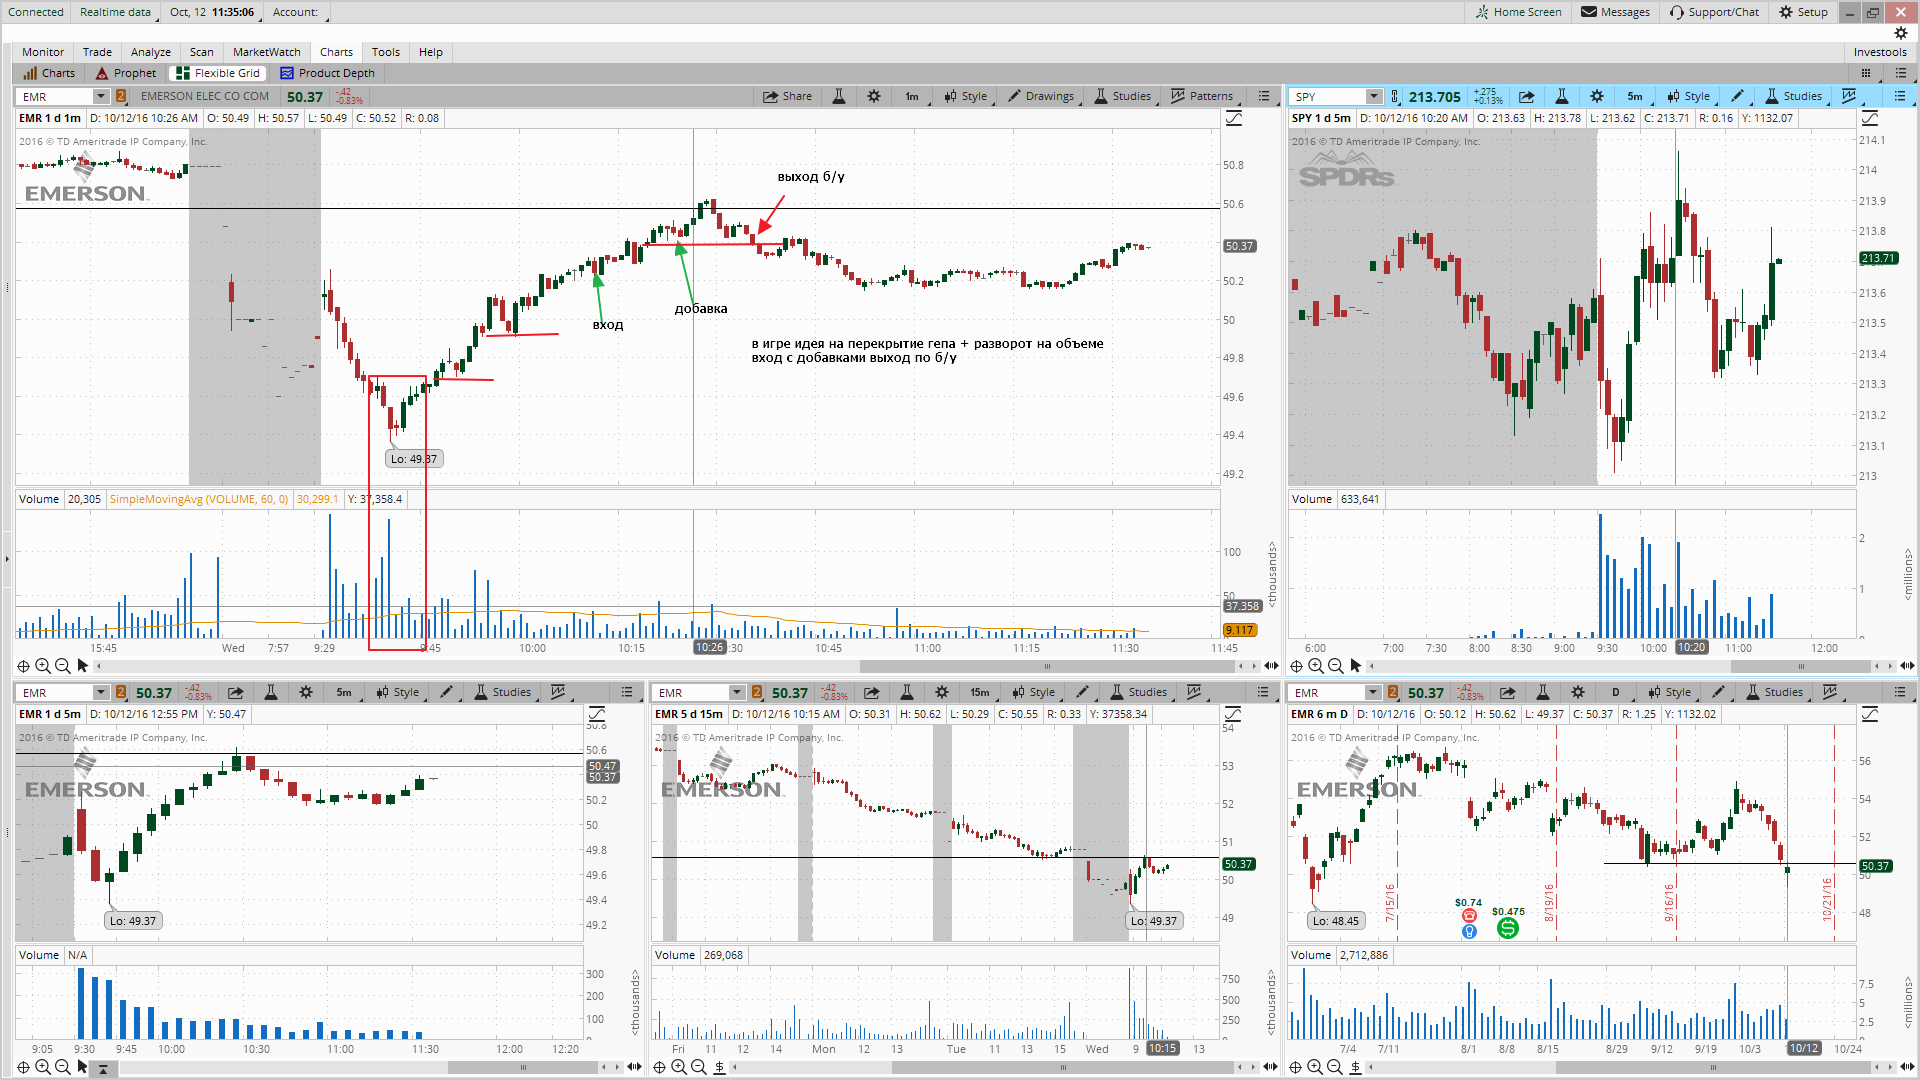The image size is (1920, 1080).
Task: Select pointer cursor tool below main chart
Action: click(x=83, y=666)
